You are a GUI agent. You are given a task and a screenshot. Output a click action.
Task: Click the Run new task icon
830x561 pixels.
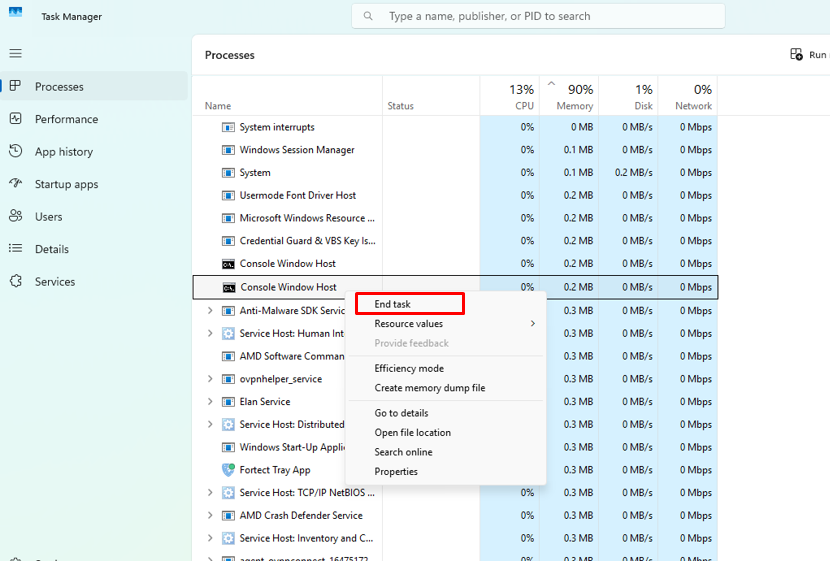pyautogui.click(x=796, y=55)
